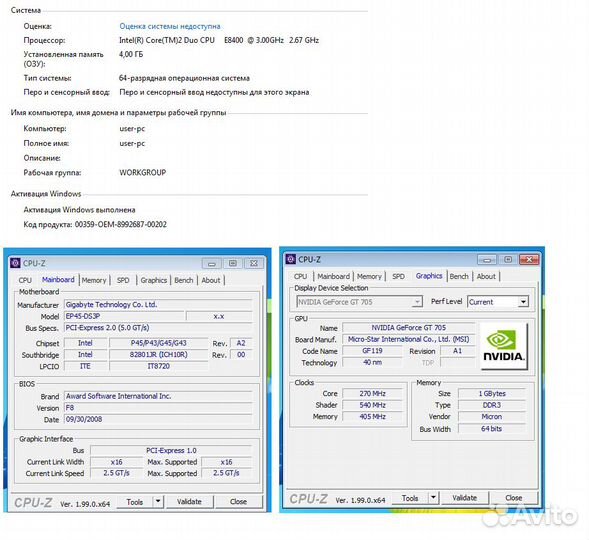Click the motherboard Model field EP45-DS3P
The image size is (589, 540).
124,316
